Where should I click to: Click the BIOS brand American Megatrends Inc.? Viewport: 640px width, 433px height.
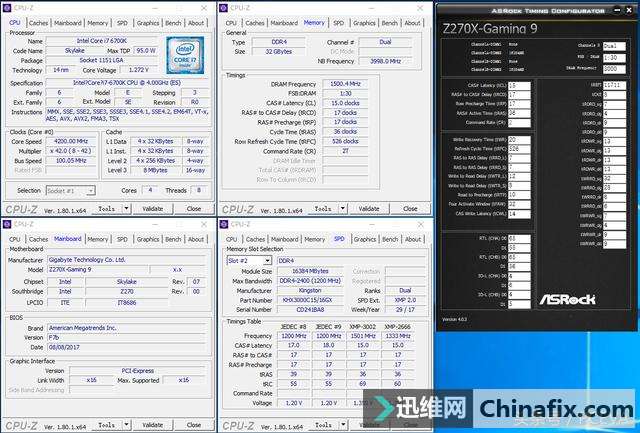pos(127,328)
